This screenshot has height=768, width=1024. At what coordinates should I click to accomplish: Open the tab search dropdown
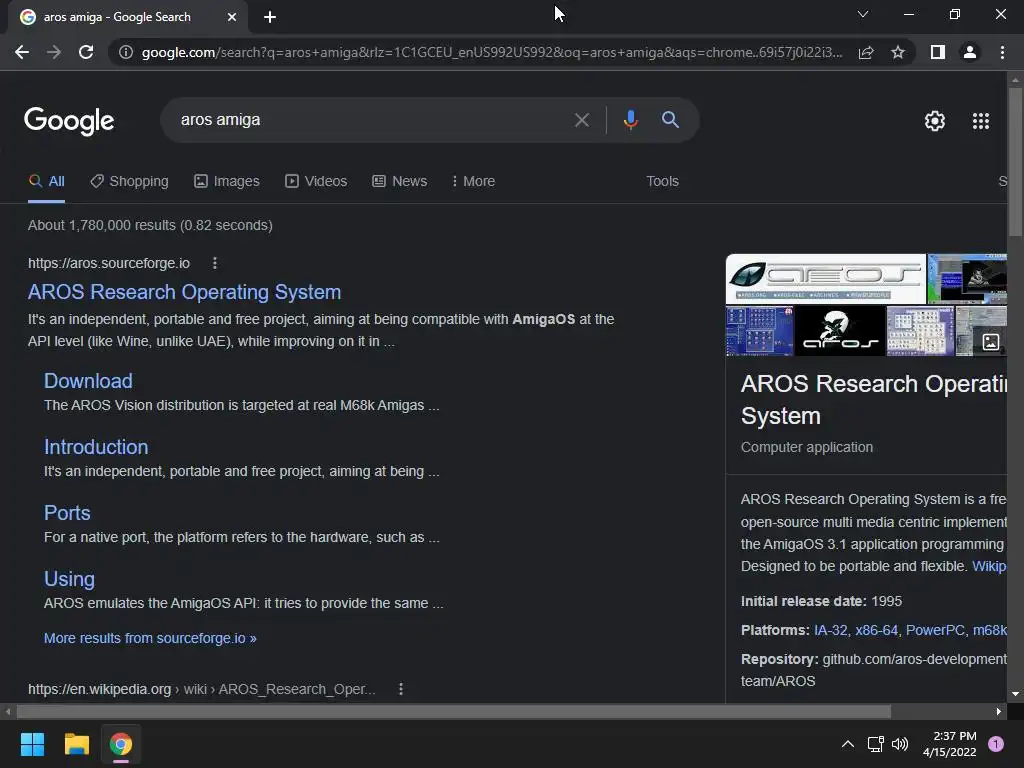tap(863, 14)
